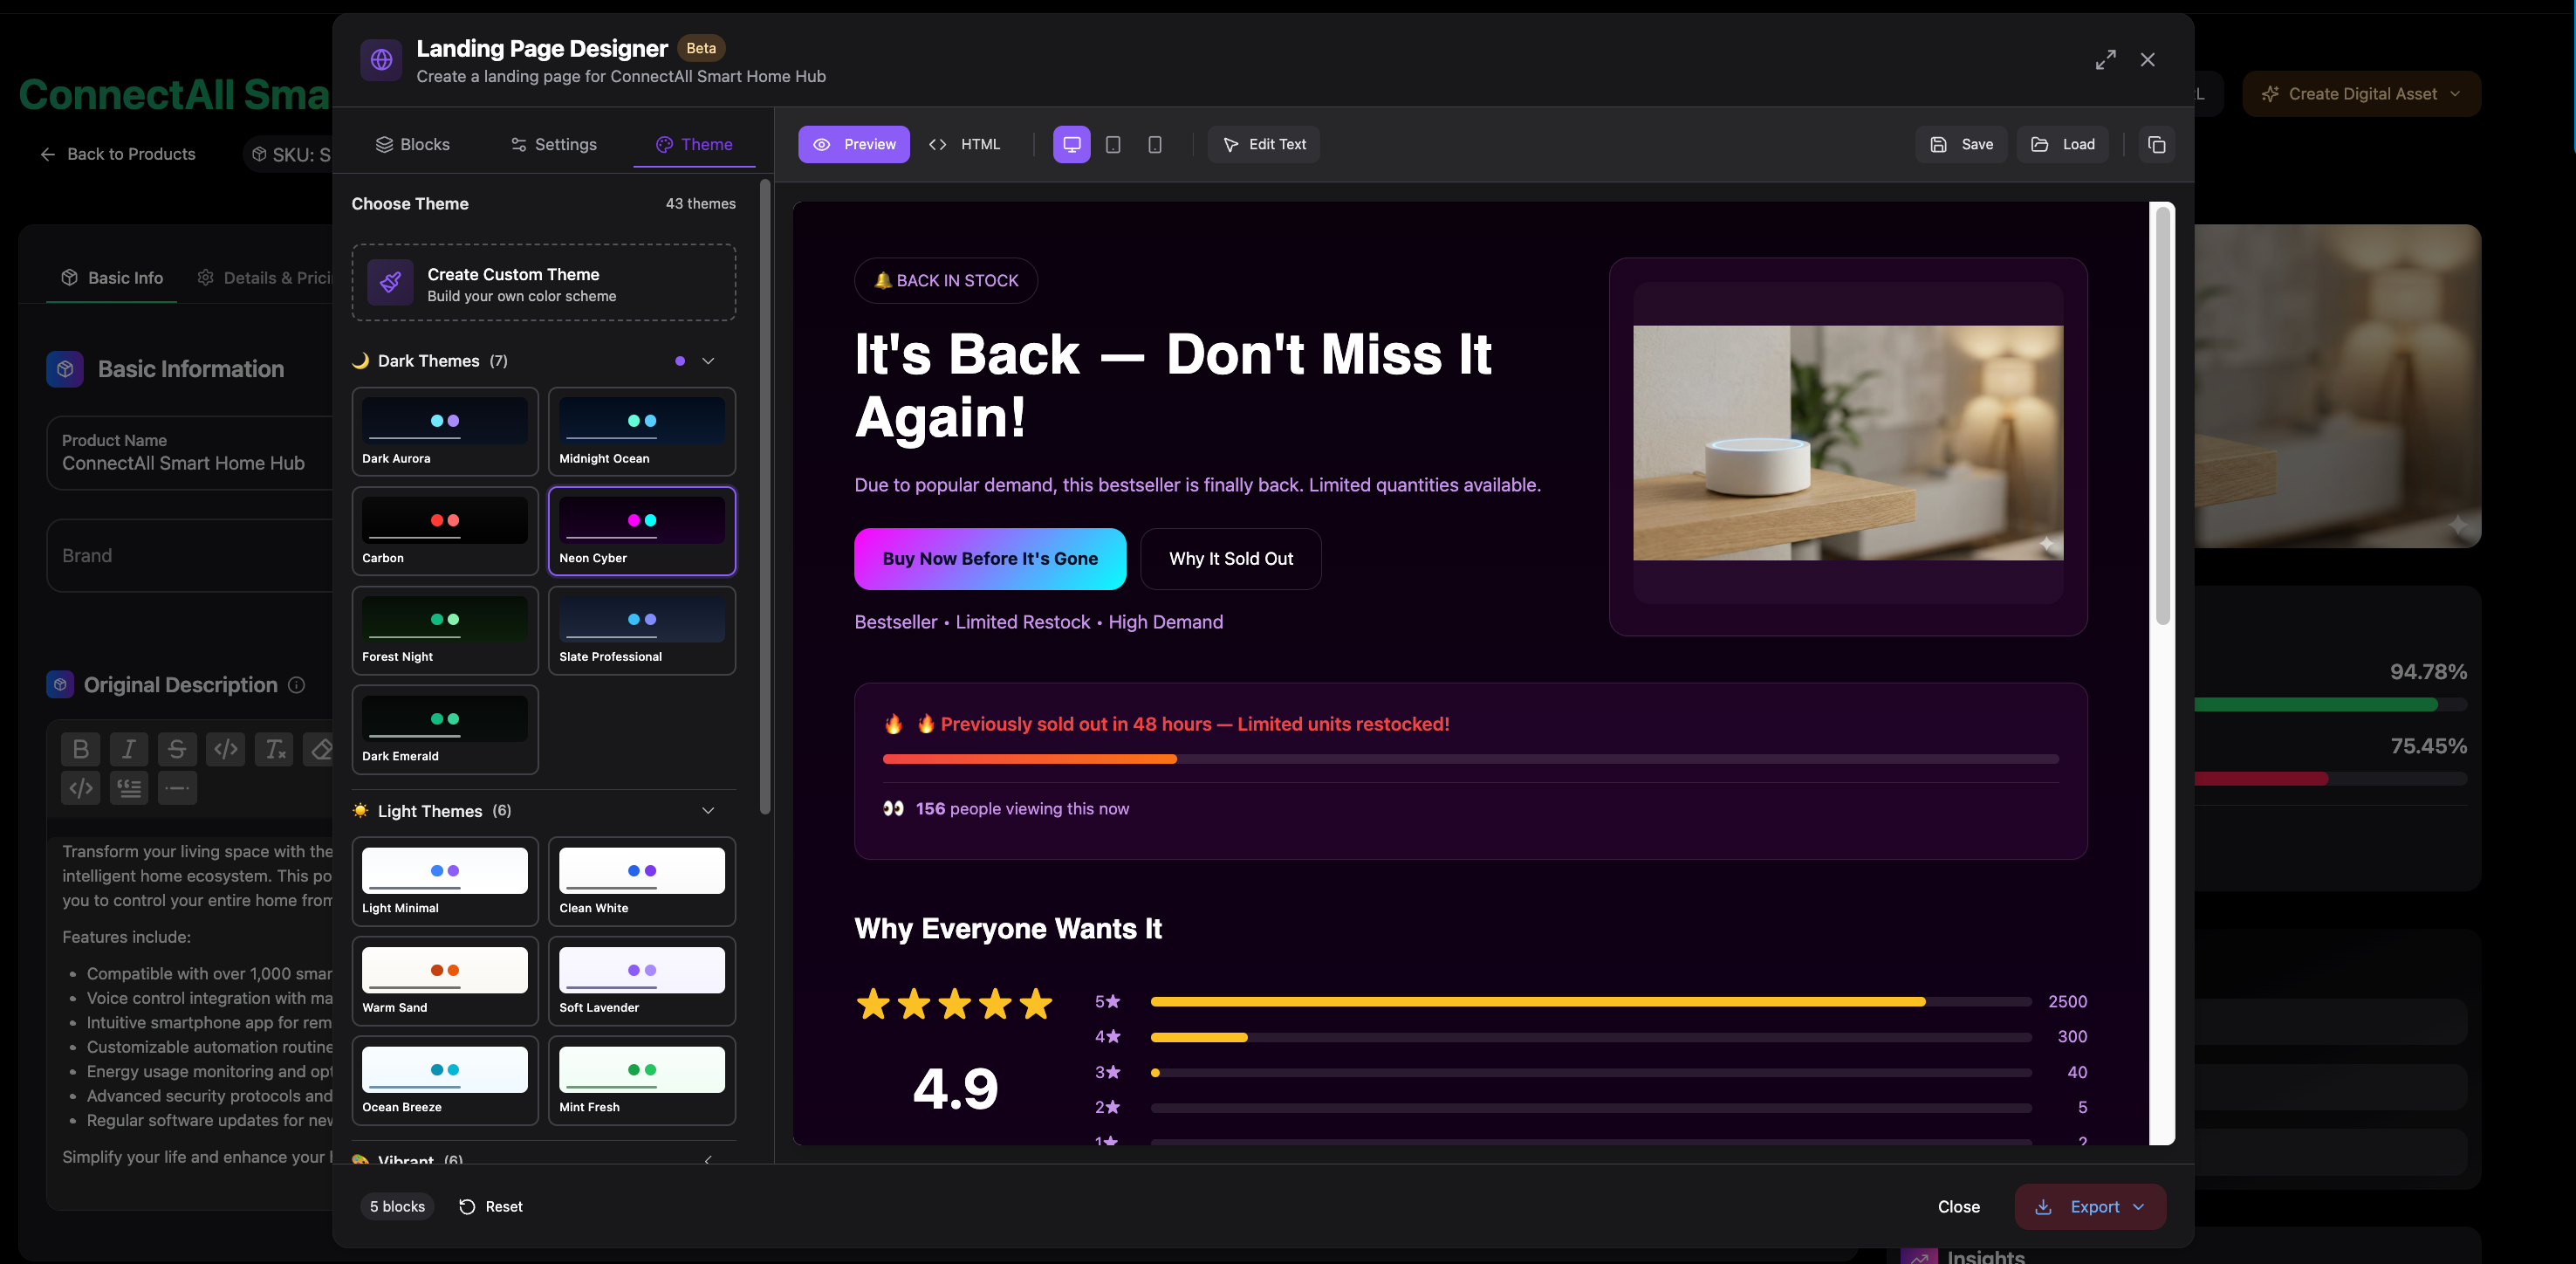Select the Midnight Ocean theme swatch
2576x1264 pixels.
pyautogui.click(x=641, y=431)
